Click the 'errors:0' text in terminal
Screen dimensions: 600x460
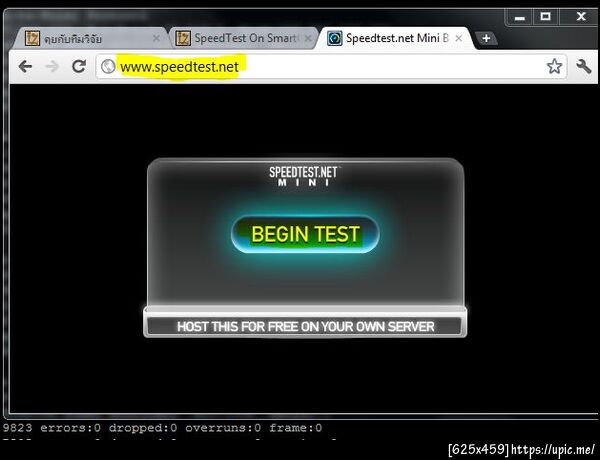(70, 427)
